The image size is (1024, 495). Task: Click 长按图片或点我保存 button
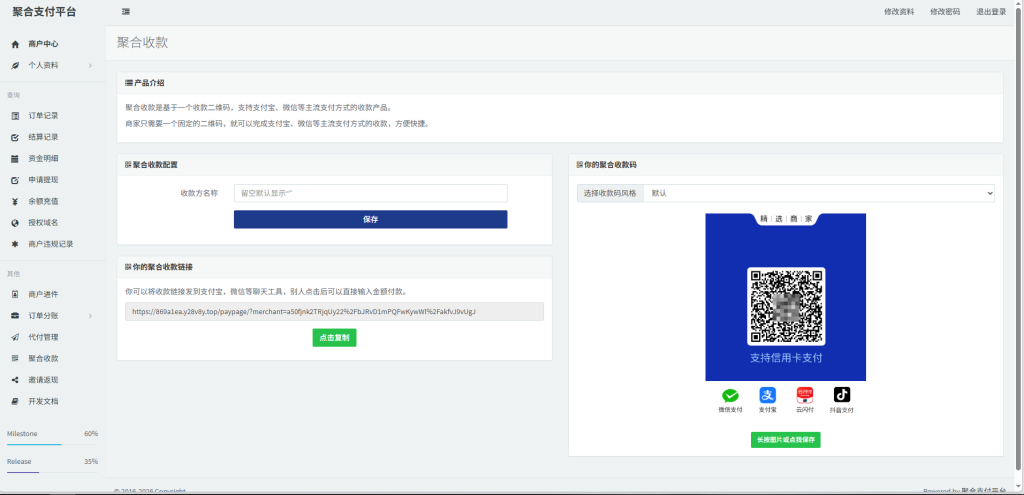(x=786, y=439)
